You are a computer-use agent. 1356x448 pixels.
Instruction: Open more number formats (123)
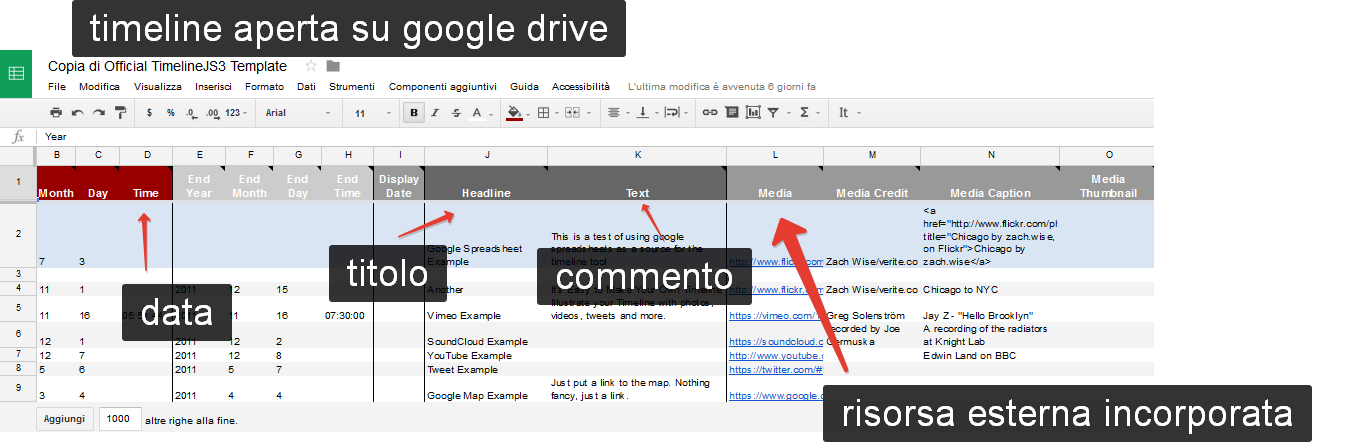(236, 113)
